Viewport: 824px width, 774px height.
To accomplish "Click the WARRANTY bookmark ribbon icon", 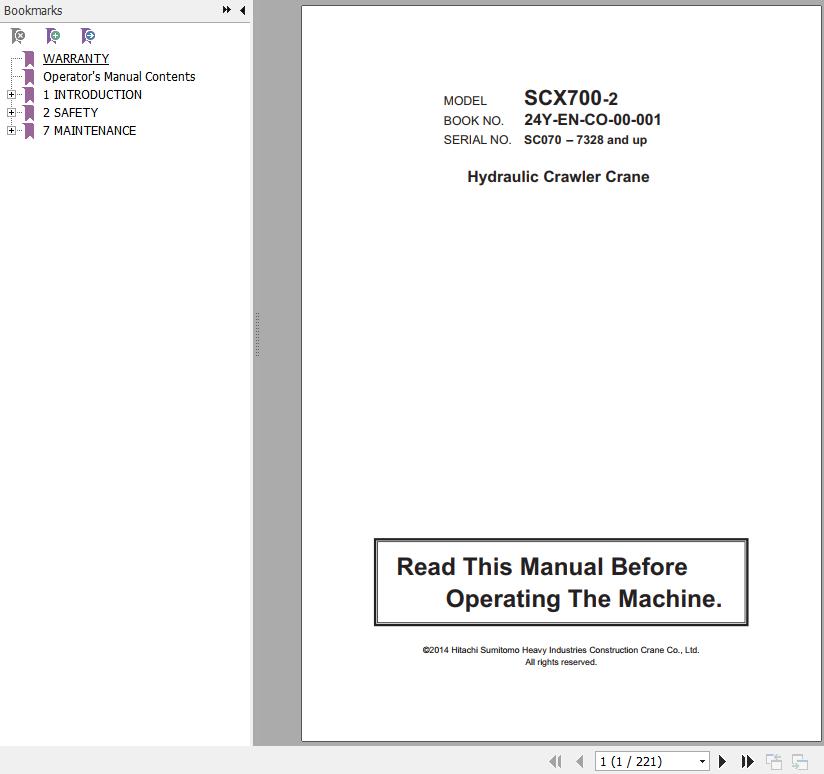I will (29, 59).
